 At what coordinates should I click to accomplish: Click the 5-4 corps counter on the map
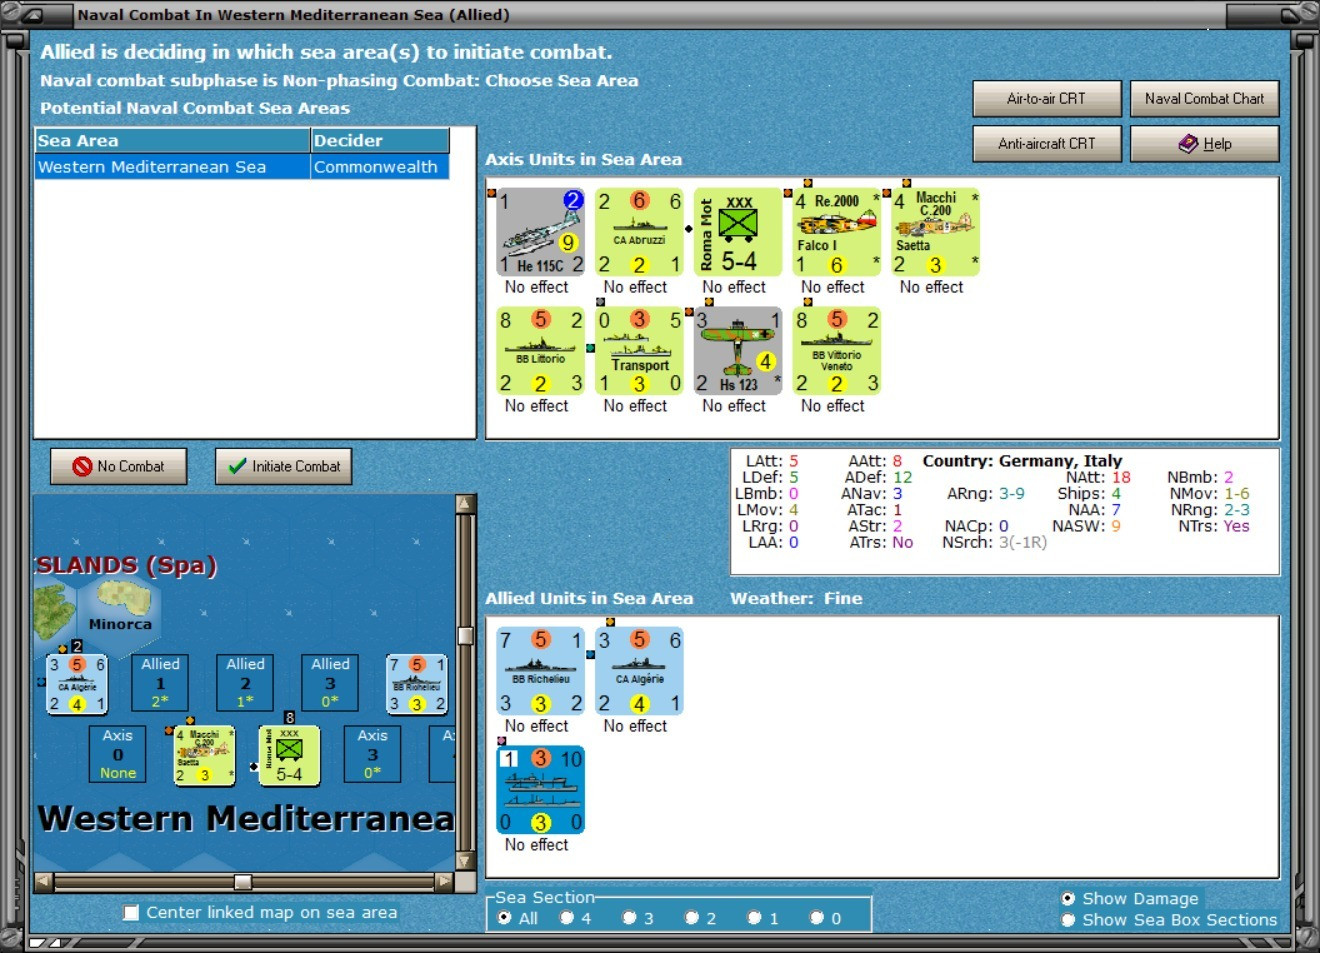coord(289,755)
